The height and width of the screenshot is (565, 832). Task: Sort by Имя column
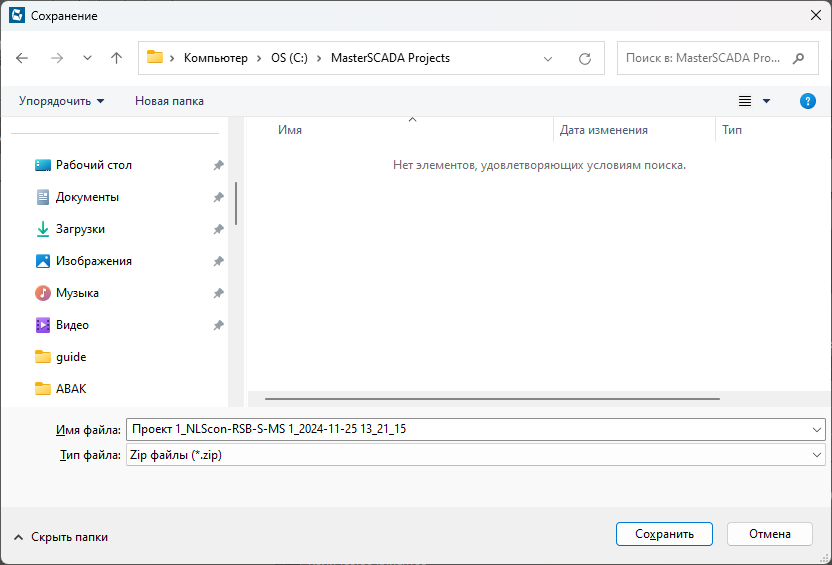point(290,130)
